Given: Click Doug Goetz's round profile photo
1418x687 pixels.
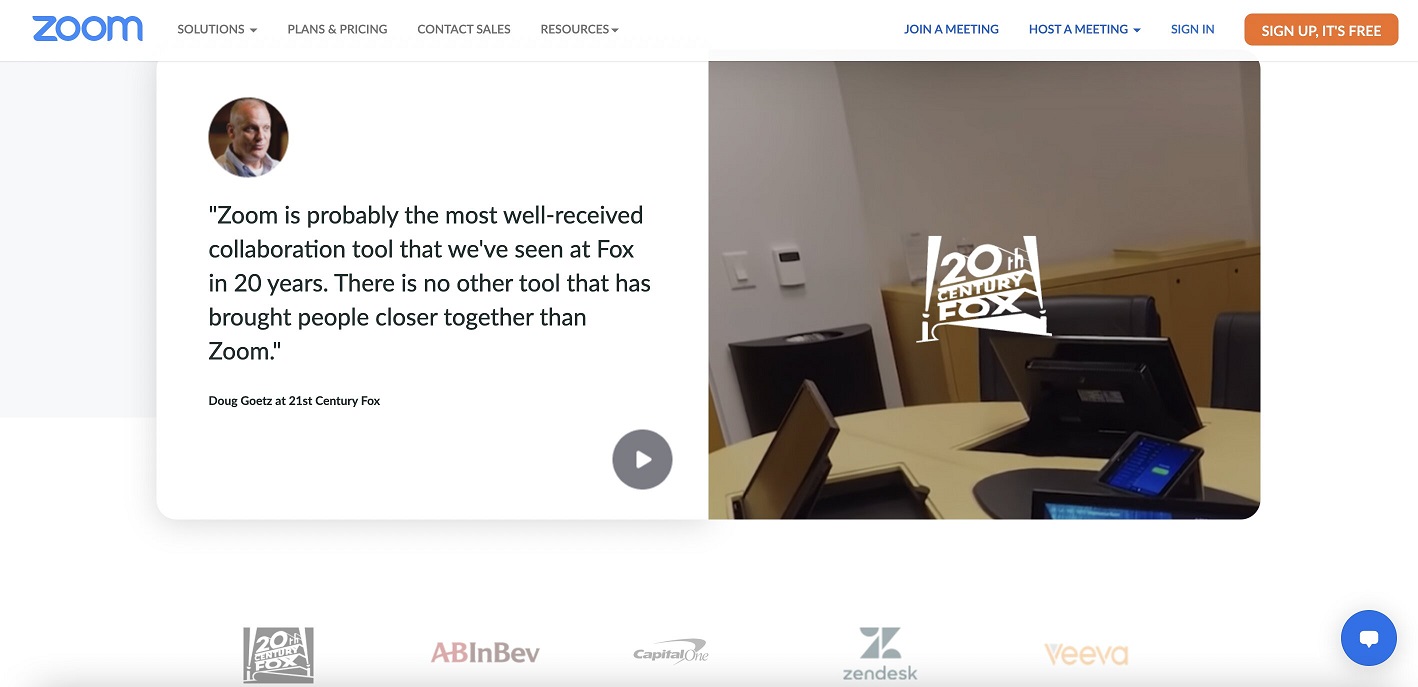Looking at the screenshot, I should point(248,137).
